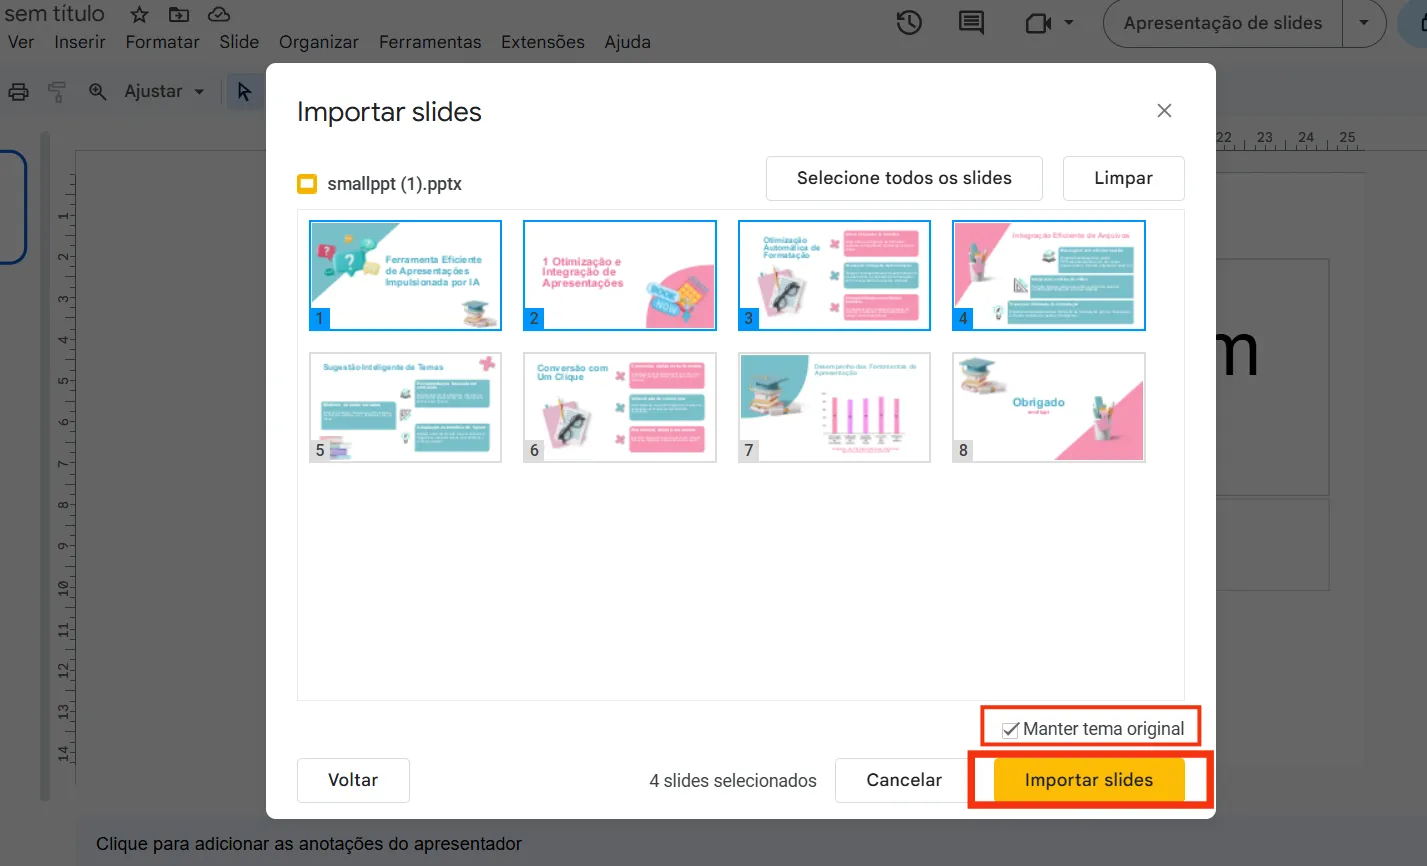This screenshot has height=866, width=1427.
Task: Click the zoom magnifier icon
Action: coord(96,90)
